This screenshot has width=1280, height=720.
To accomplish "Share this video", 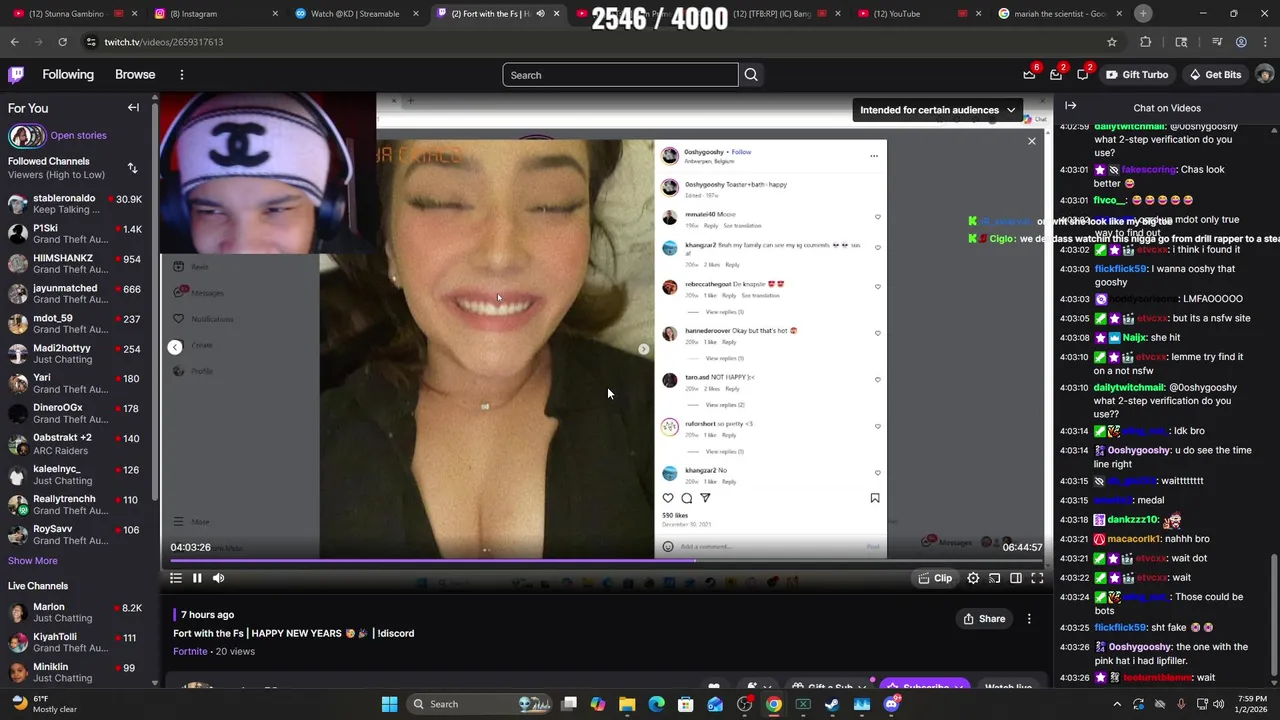I will 984,619.
